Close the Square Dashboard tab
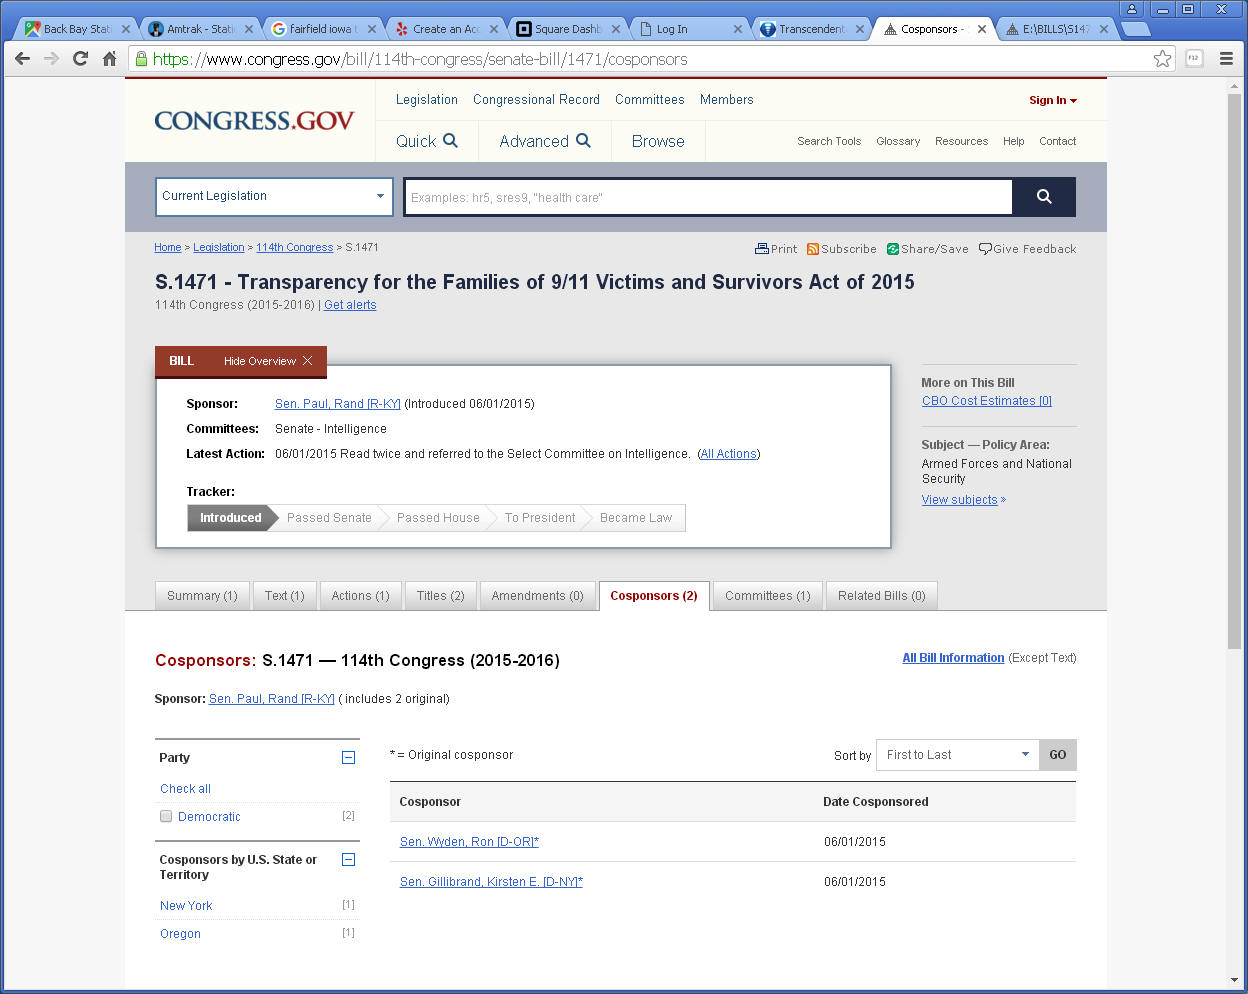 tap(616, 29)
